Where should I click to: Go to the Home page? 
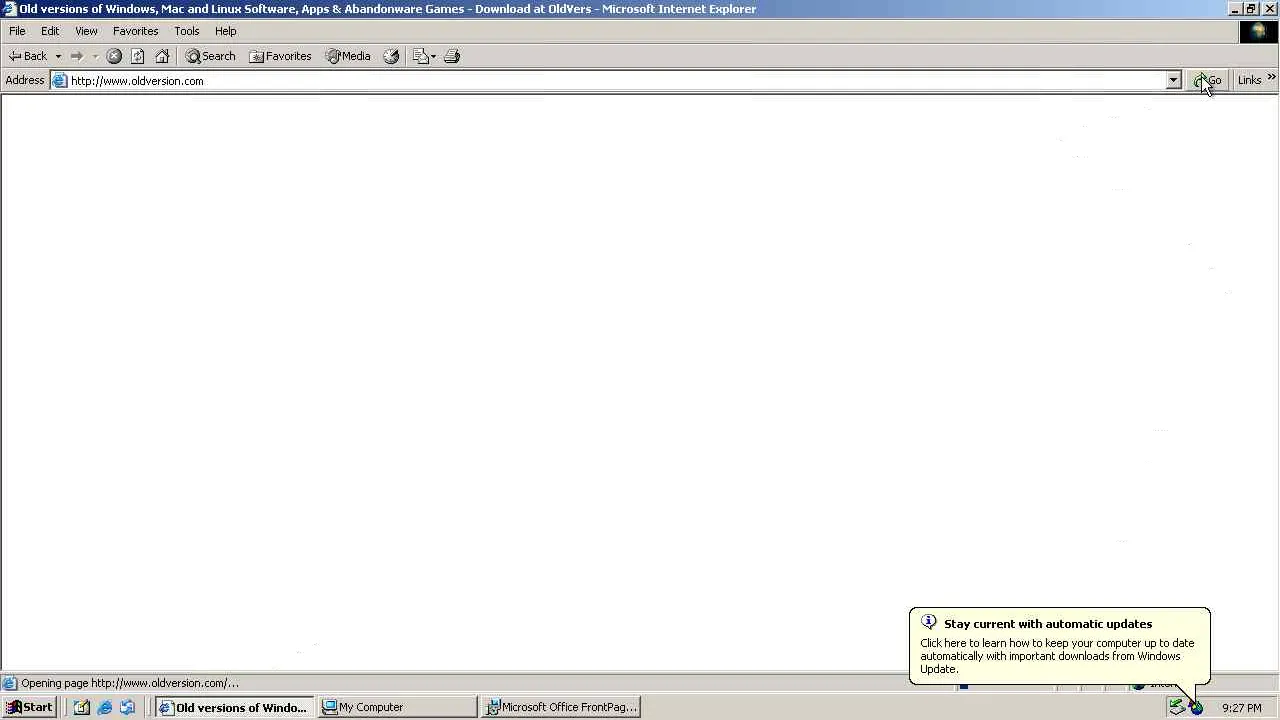click(162, 56)
